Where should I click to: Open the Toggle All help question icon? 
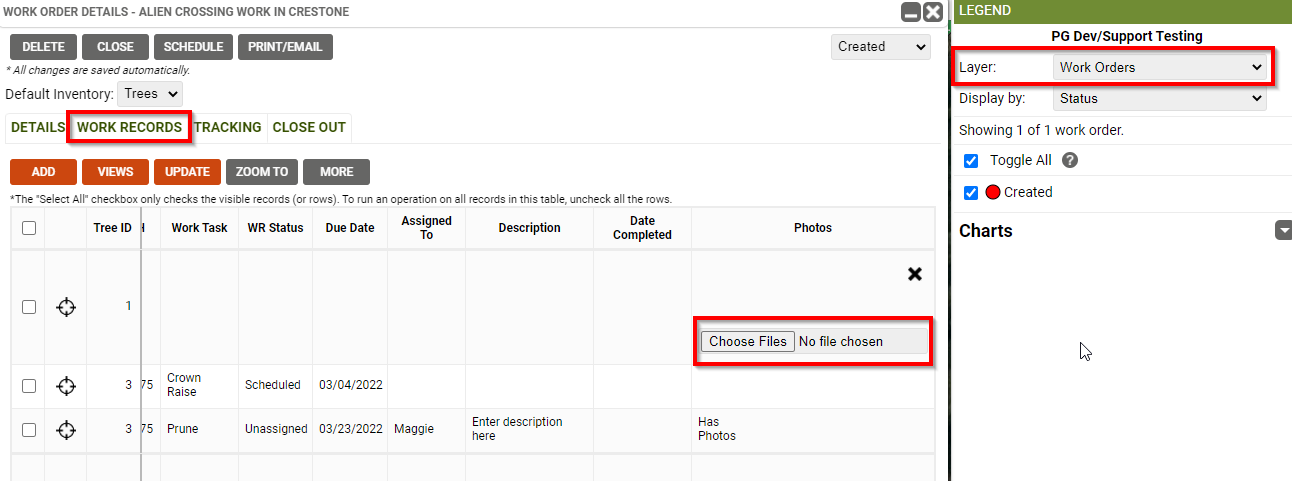pyautogui.click(x=1070, y=160)
